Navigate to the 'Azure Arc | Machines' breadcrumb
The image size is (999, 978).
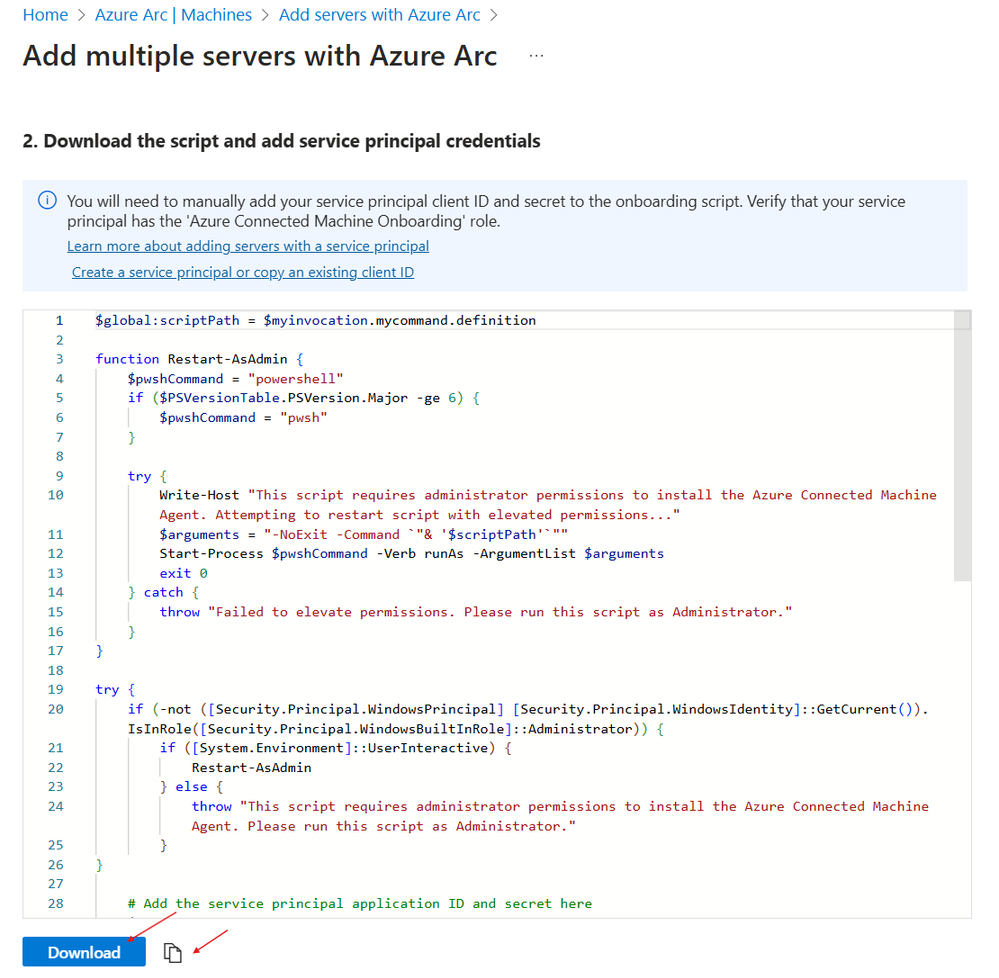coord(173,15)
